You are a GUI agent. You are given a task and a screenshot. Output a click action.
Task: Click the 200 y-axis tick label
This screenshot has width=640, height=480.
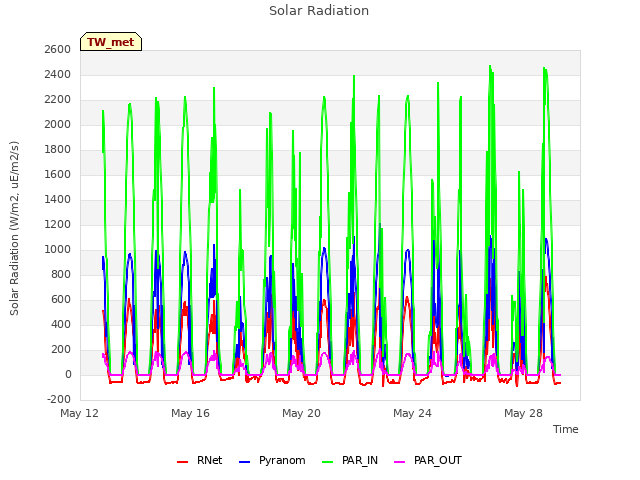coord(61,349)
